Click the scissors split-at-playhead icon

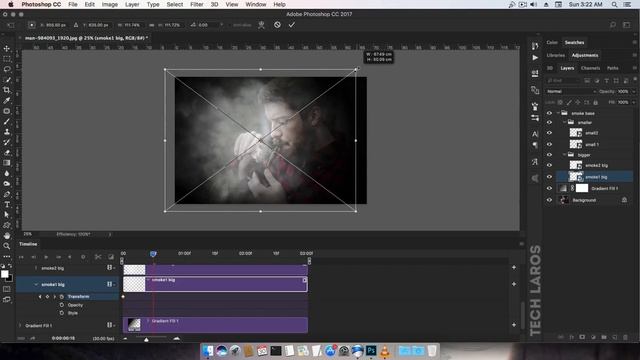click(x=98, y=257)
